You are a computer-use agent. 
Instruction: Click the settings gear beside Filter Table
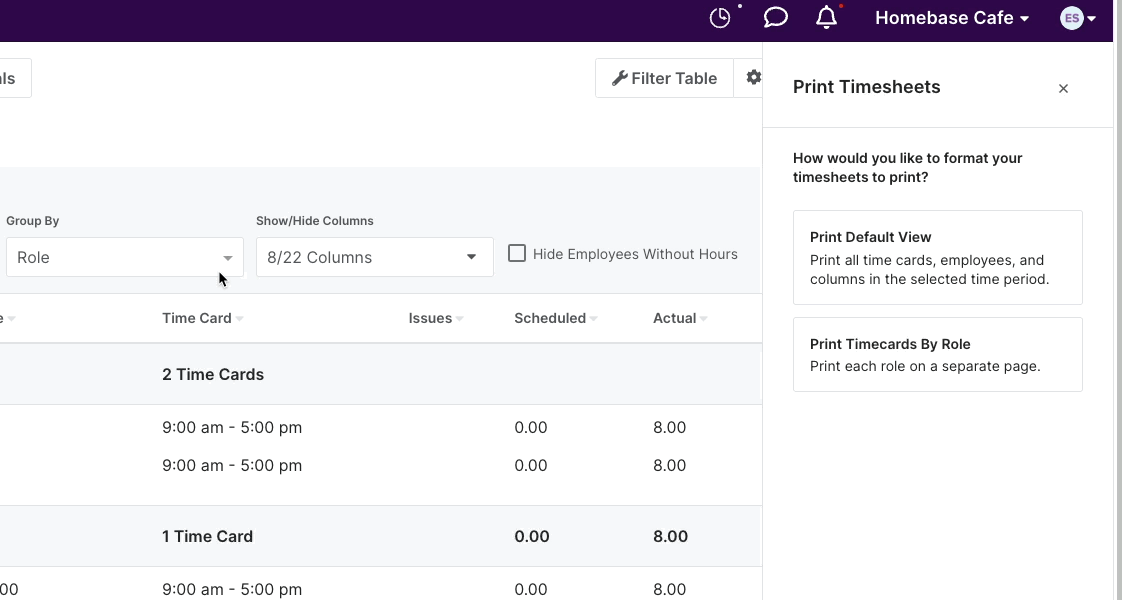tap(755, 77)
